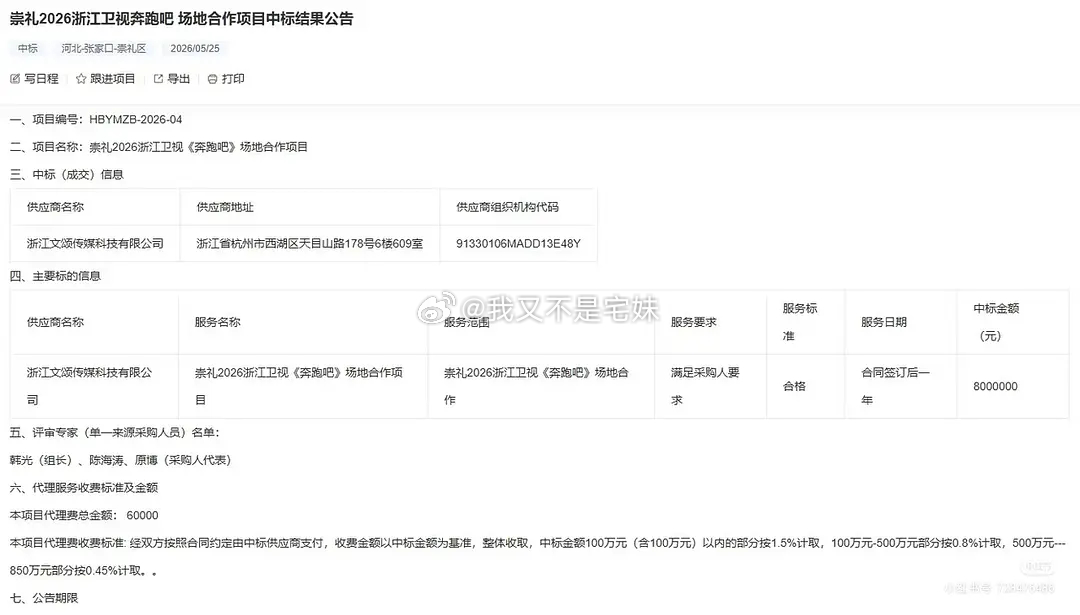This screenshot has width=1080, height=615.
Task: Click the 跟进项目 star icon
Action: pos(81,79)
